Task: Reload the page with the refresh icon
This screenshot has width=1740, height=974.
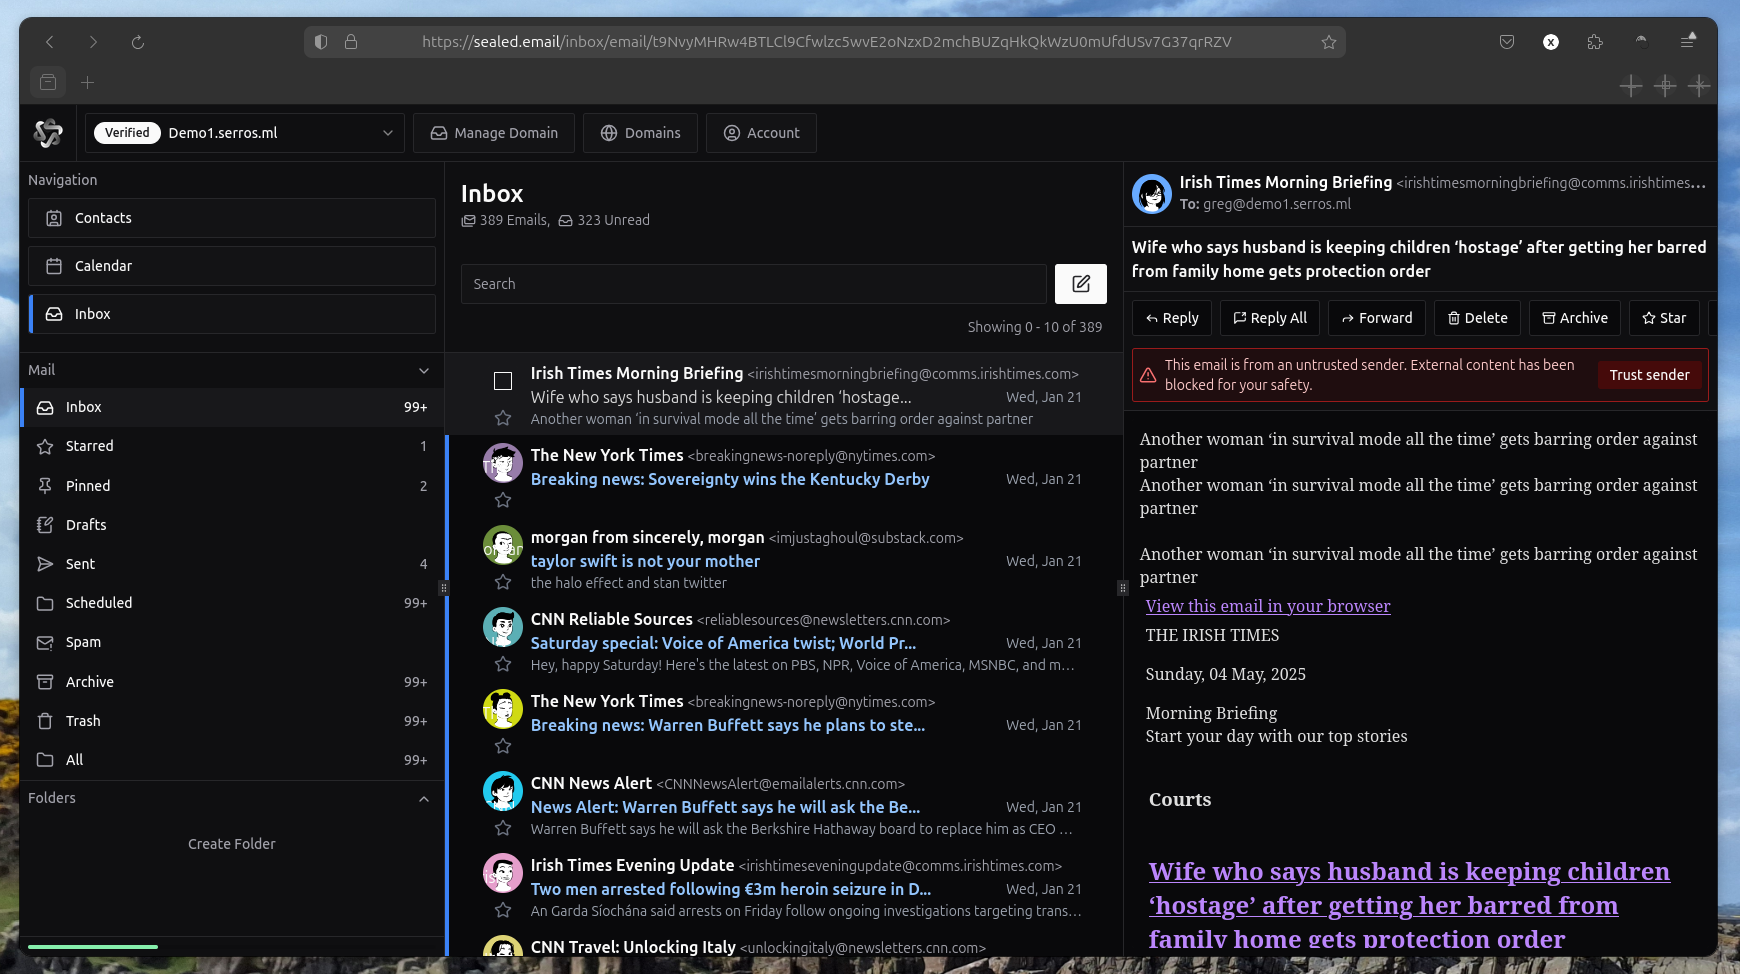Action: (138, 42)
